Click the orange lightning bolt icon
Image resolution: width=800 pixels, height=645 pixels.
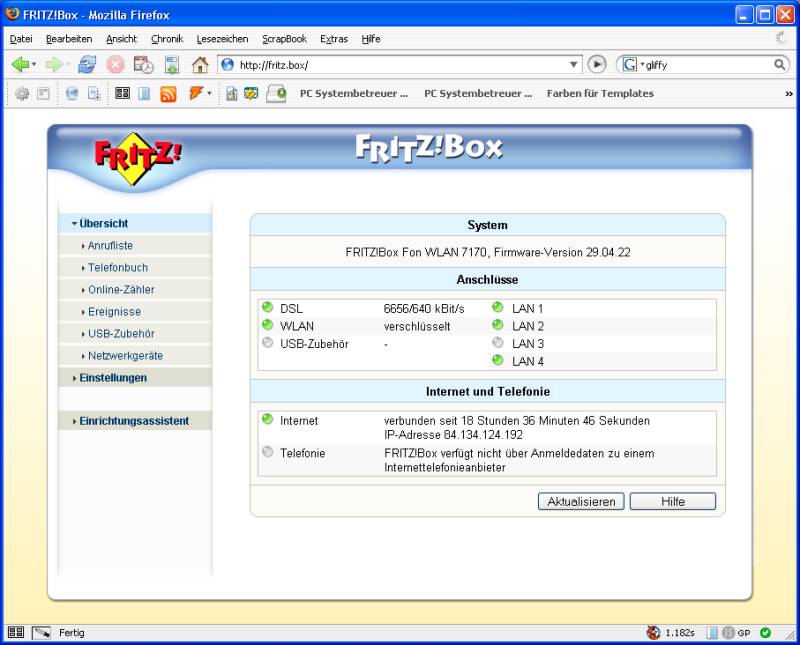point(196,93)
